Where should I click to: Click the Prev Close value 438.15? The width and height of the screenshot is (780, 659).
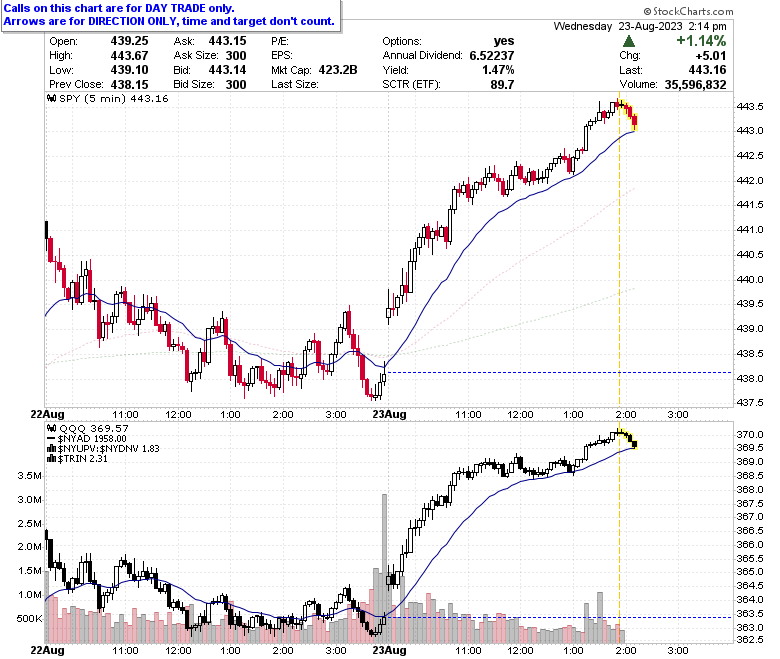click(129, 85)
